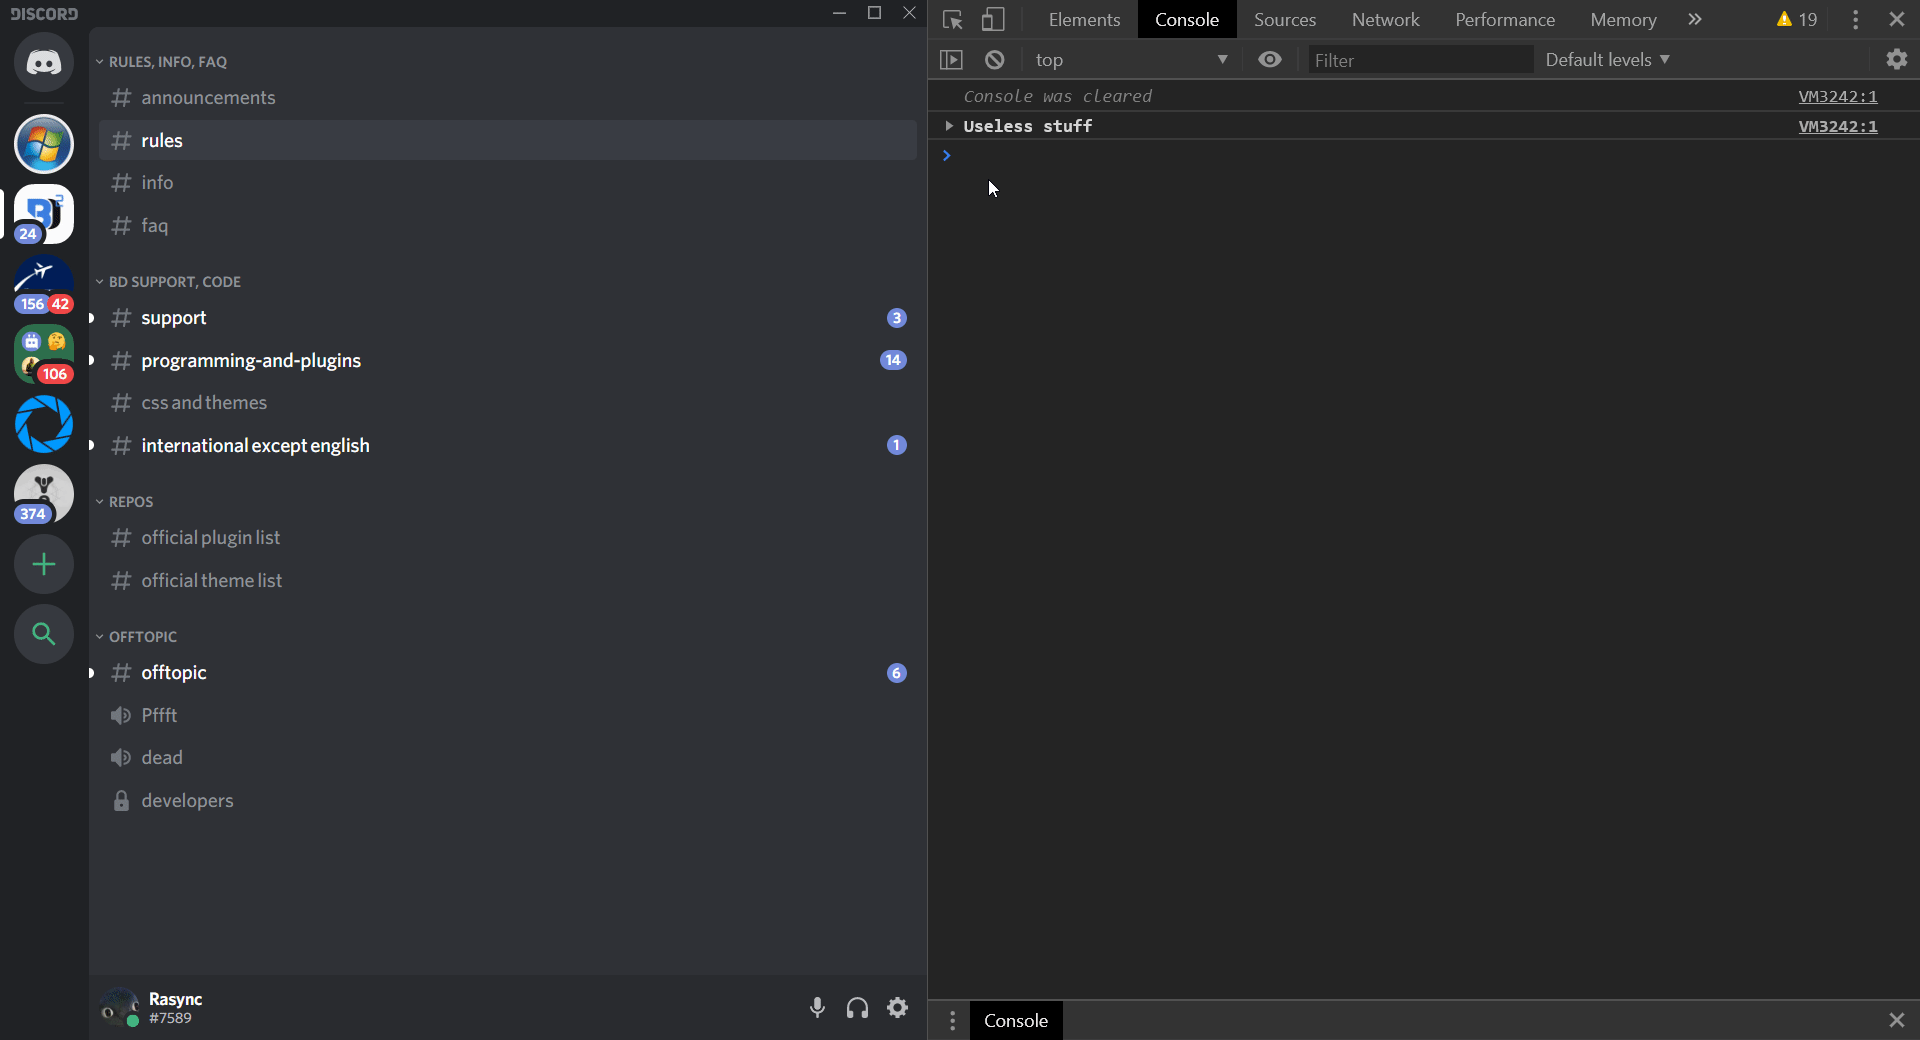Click Rasync user avatar
Viewport: 1920px width, 1040px height.
(x=120, y=1008)
